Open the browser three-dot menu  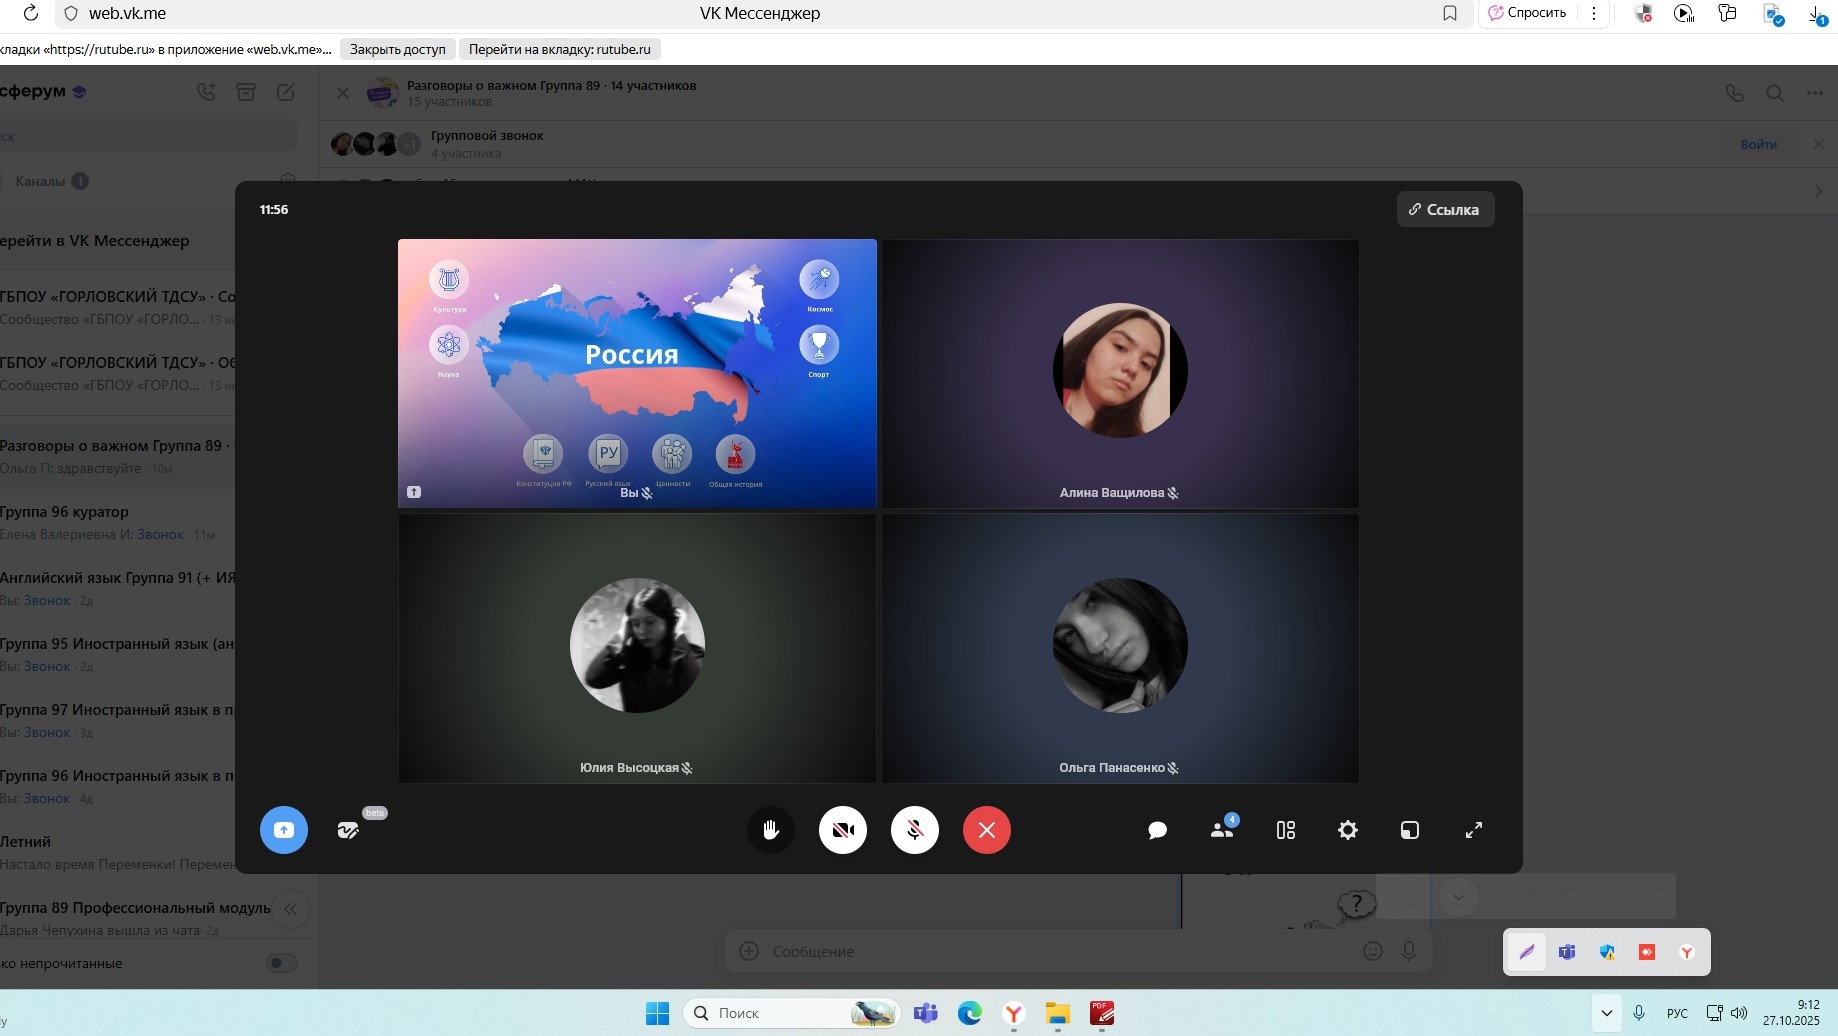click(x=1594, y=13)
